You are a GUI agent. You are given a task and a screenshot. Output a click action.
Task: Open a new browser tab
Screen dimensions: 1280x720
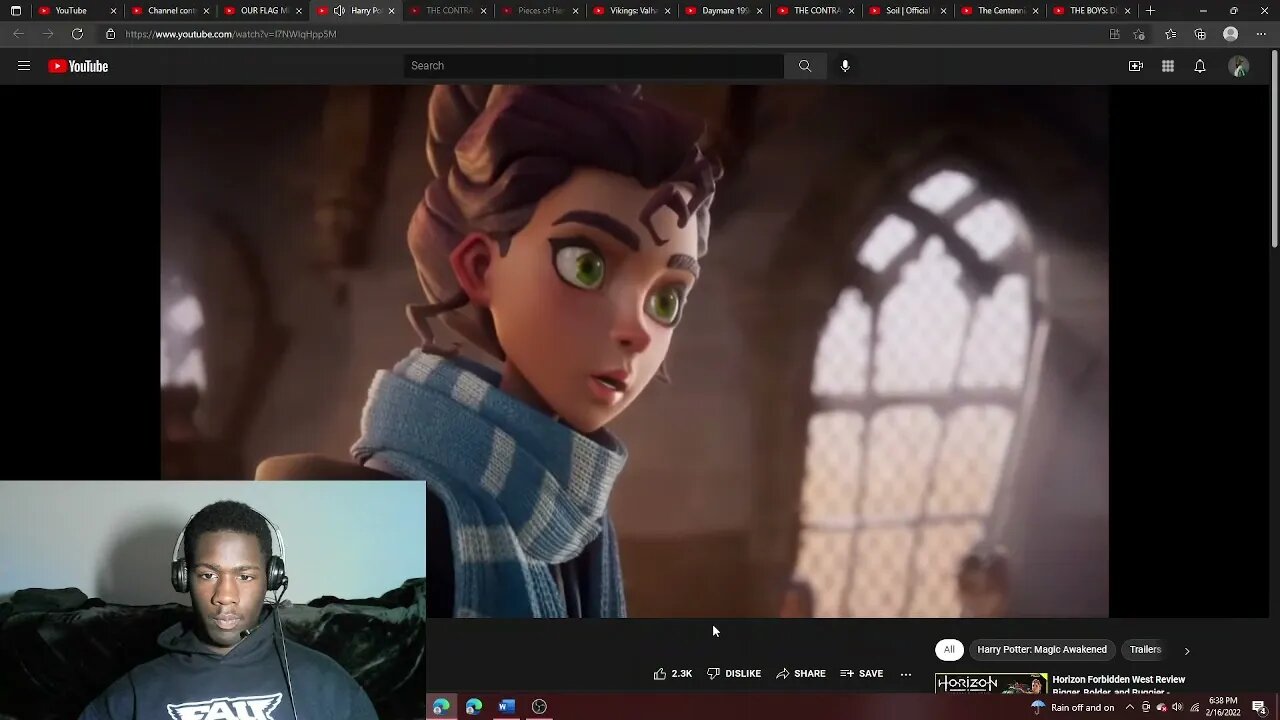pos(1150,11)
